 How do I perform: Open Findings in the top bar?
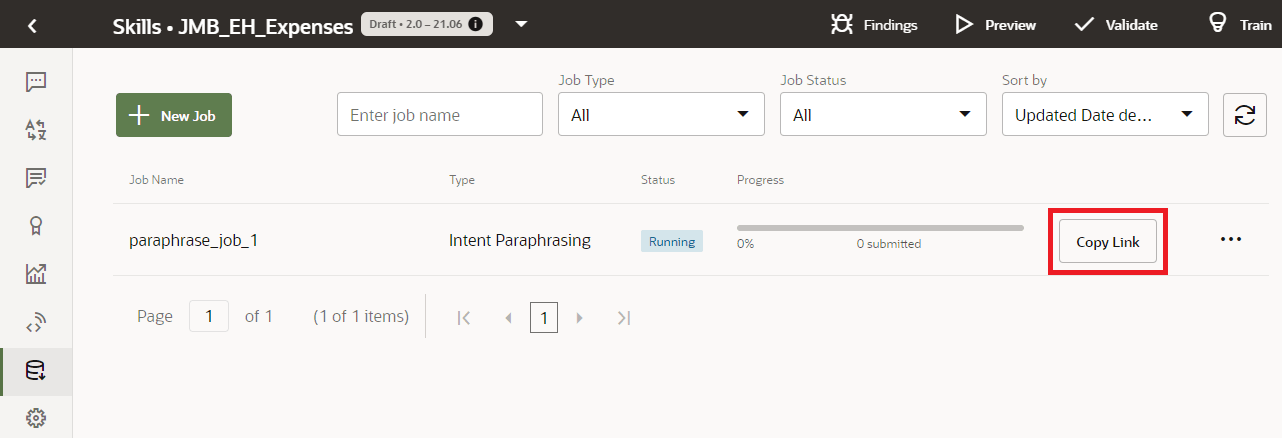pyautogui.click(x=874, y=25)
